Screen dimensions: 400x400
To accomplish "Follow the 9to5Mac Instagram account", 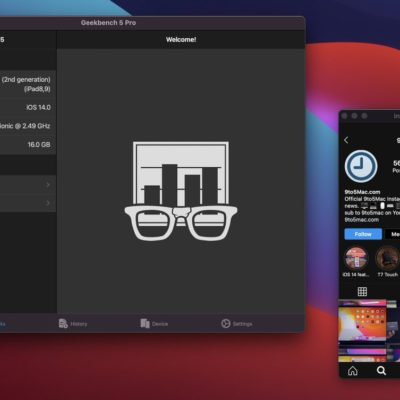I will click(363, 234).
